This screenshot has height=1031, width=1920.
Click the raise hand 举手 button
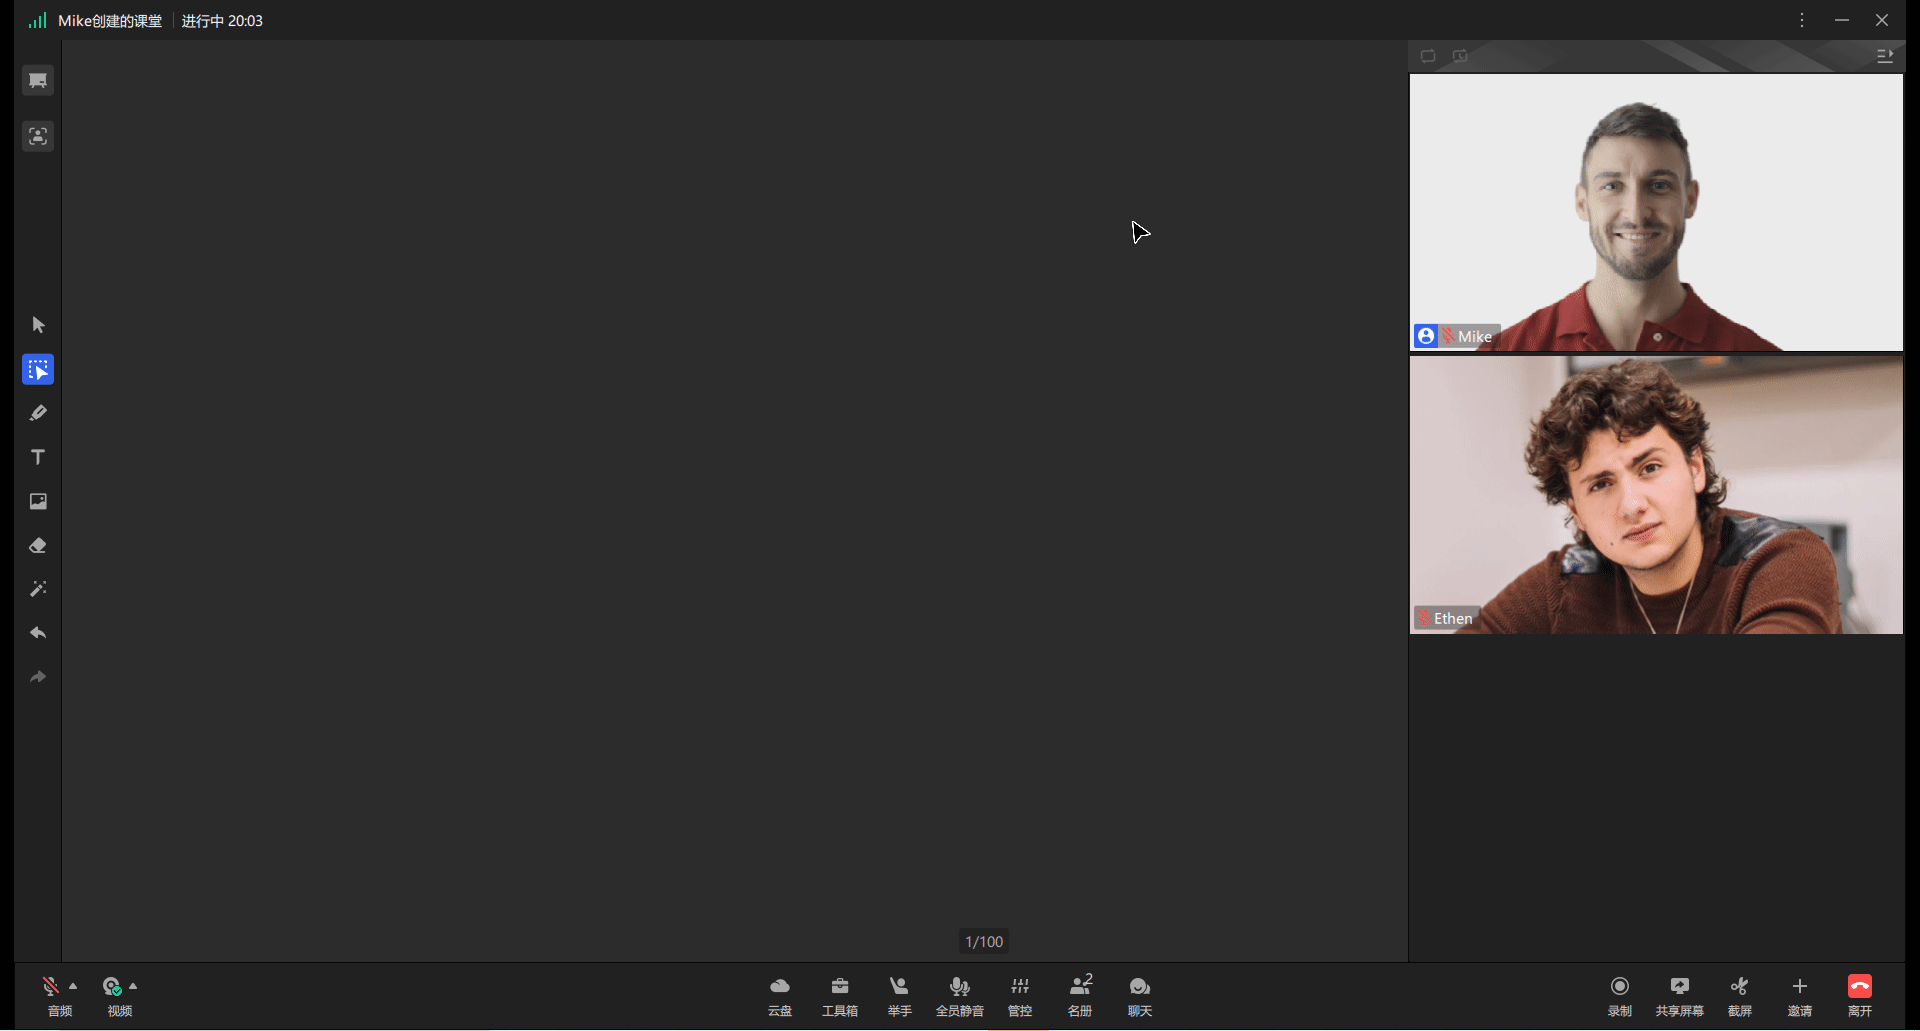[900, 996]
